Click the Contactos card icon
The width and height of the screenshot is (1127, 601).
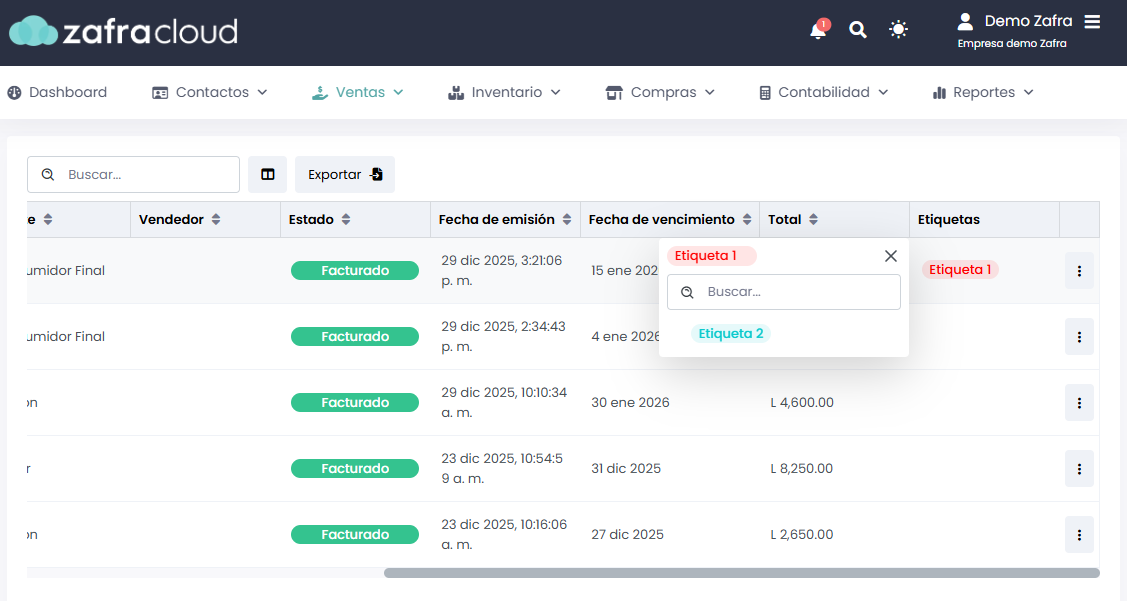coord(160,93)
